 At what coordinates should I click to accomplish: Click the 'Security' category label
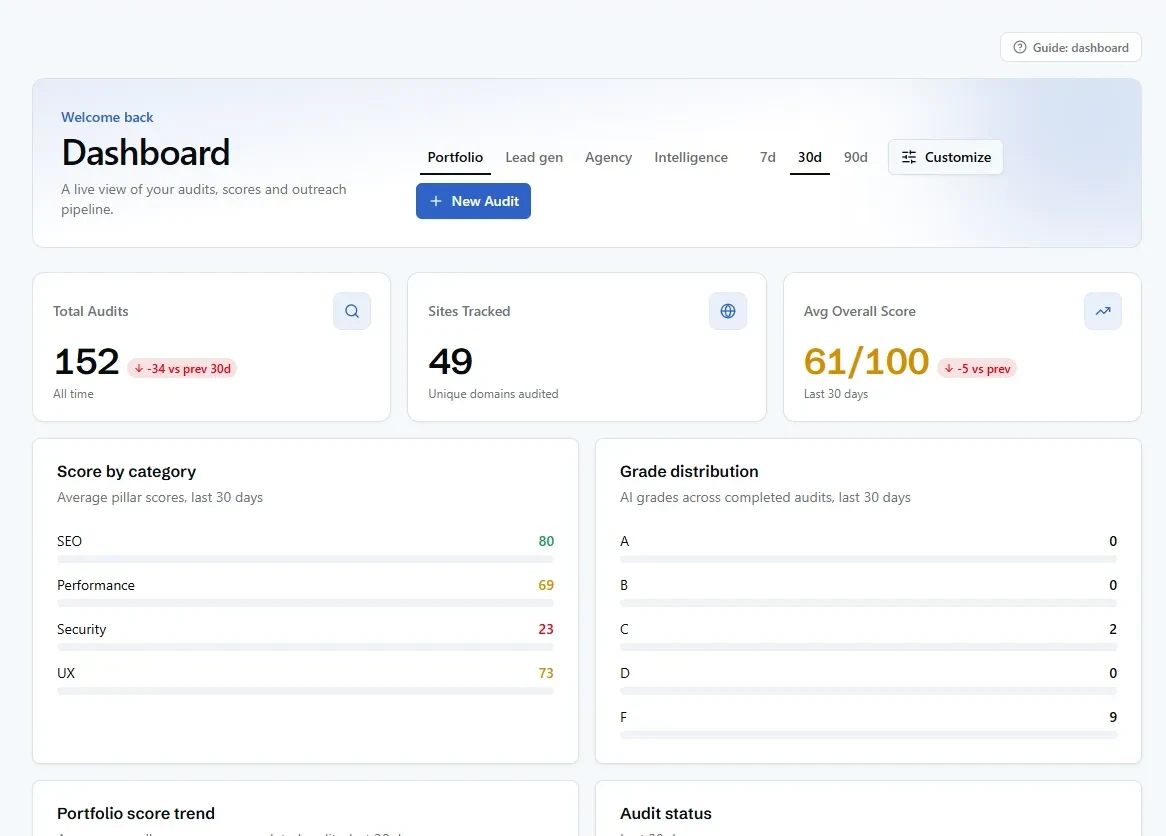(82, 628)
